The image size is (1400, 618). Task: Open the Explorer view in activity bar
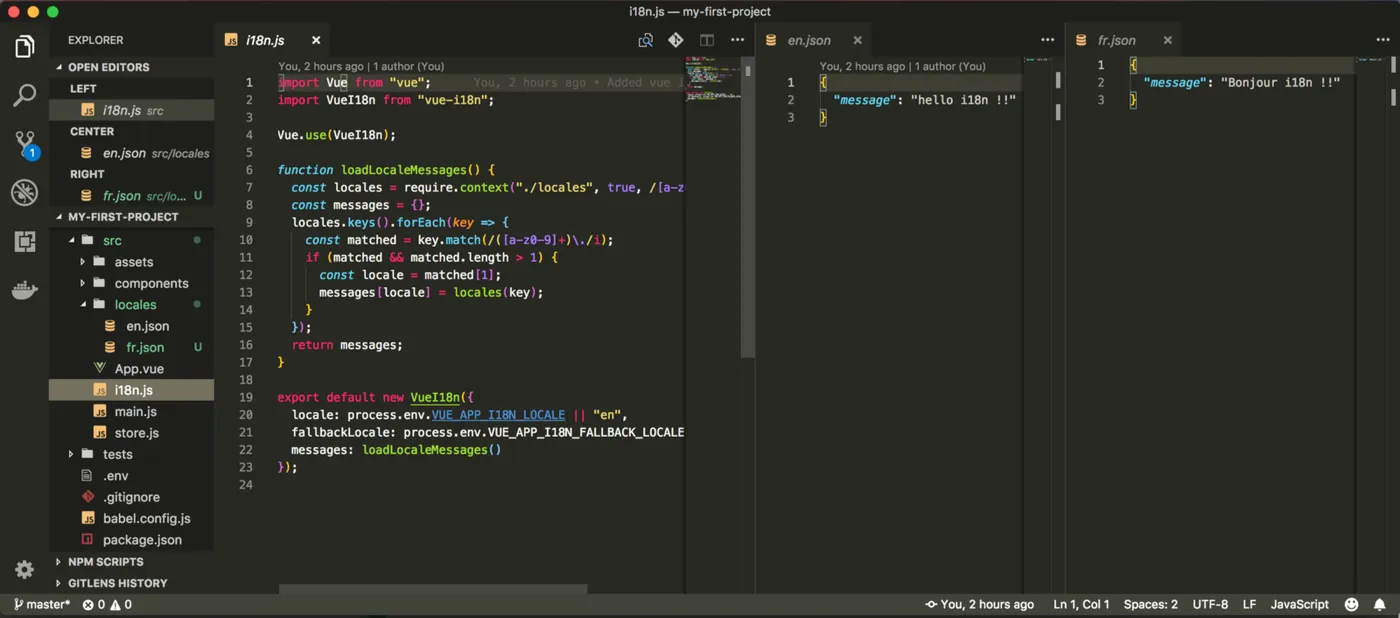click(24, 47)
